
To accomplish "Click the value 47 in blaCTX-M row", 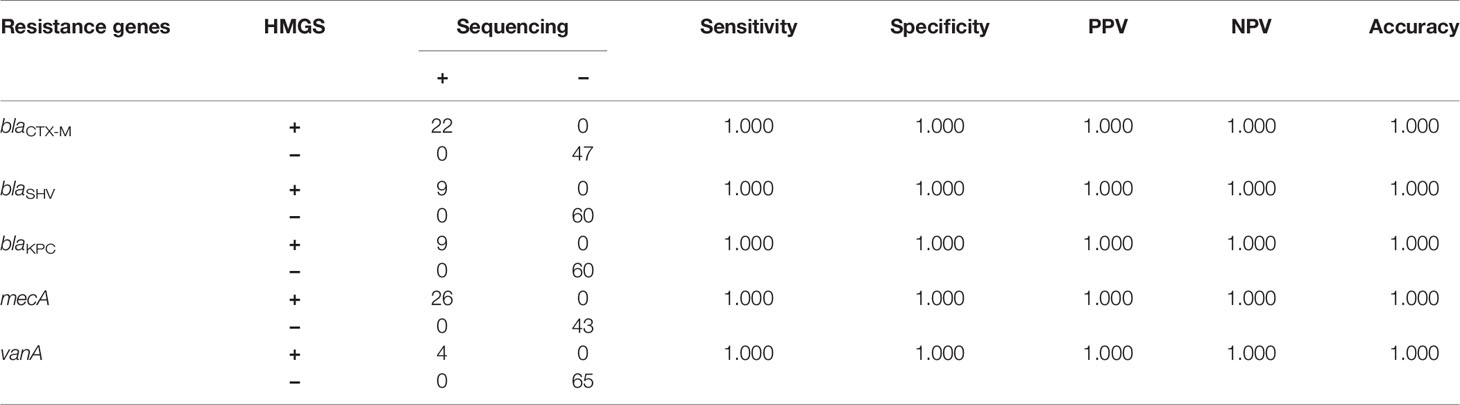I will pos(582,153).
